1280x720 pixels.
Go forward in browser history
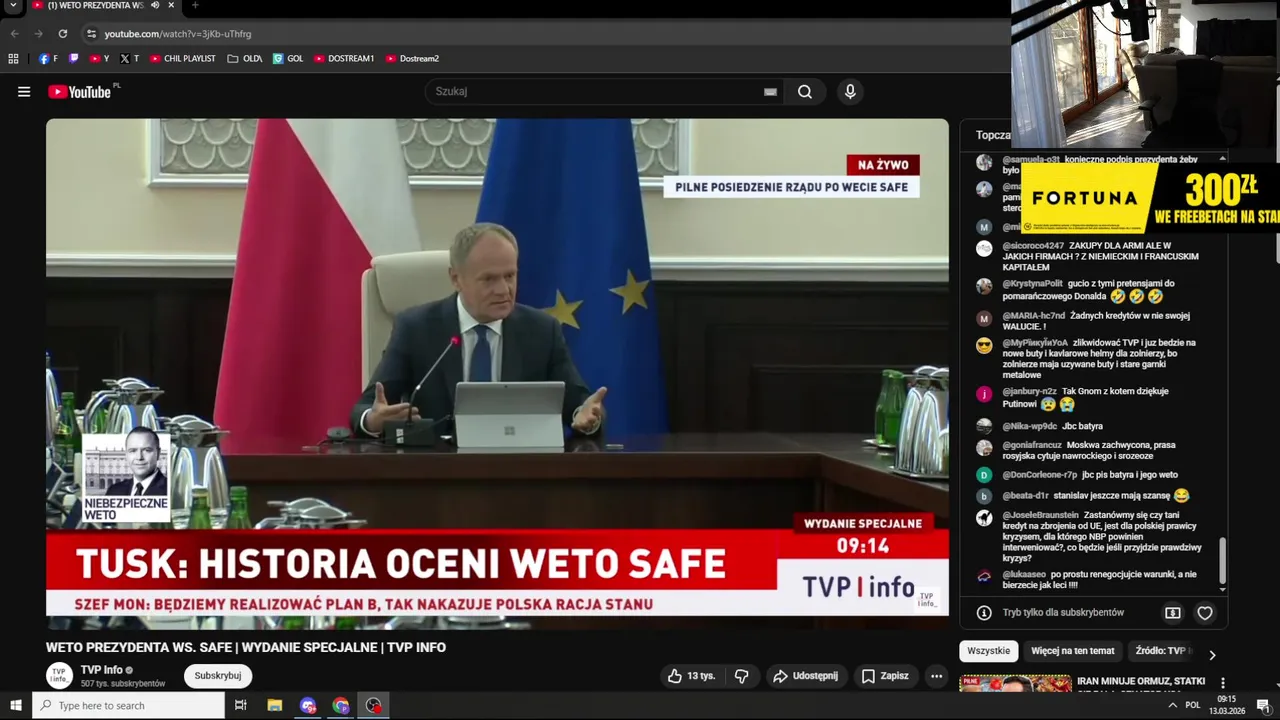click(38, 33)
